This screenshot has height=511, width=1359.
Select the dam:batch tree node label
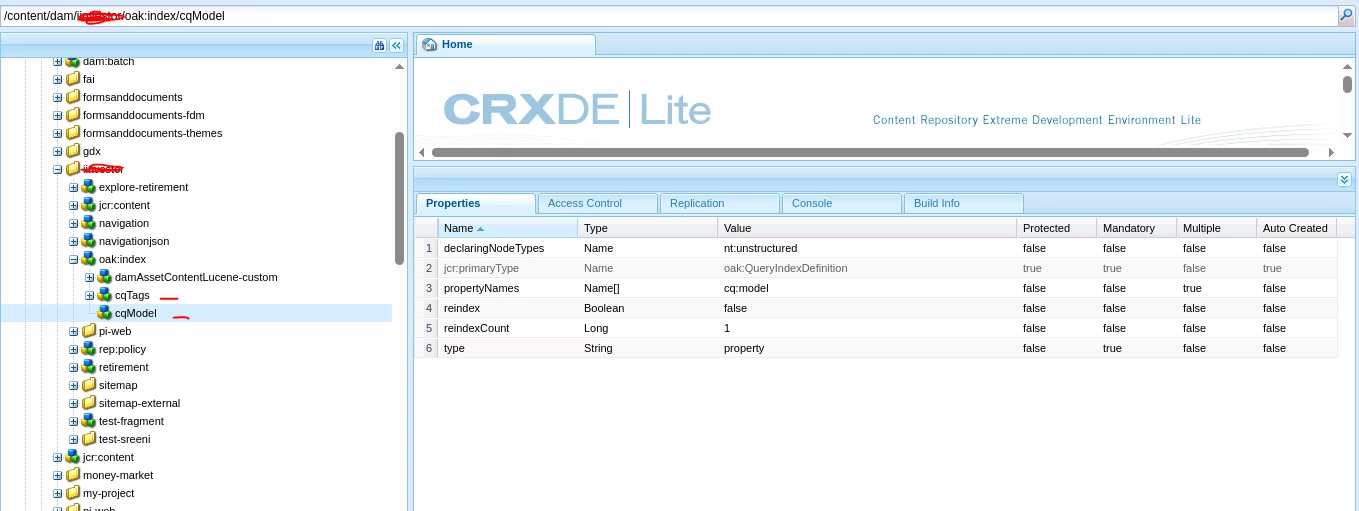[109, 62]
